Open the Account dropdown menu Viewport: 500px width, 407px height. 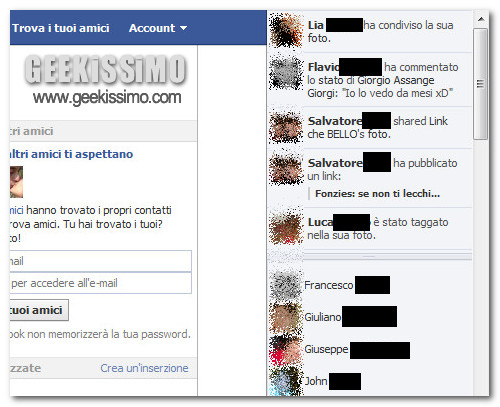(x=157, y=28)
